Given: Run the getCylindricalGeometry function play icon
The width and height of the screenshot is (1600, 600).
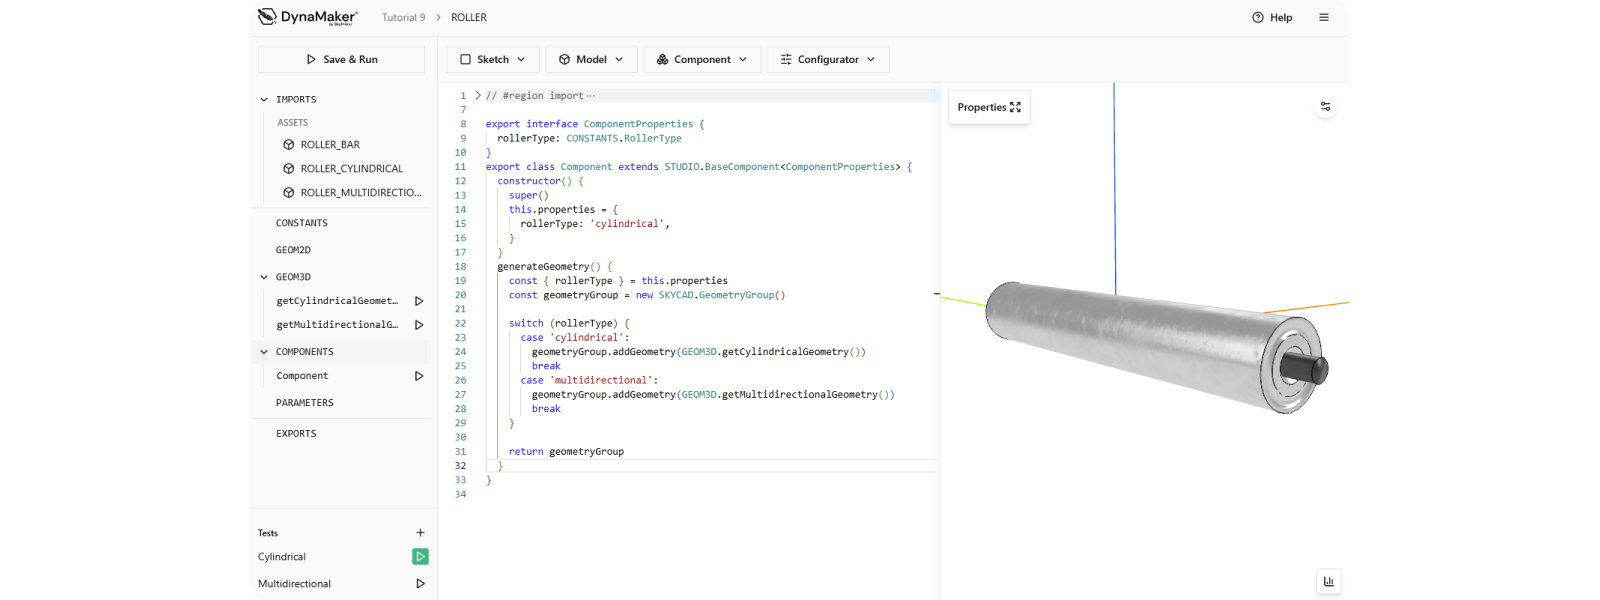Looking at the screenshot, I should (x=419, y=301).
